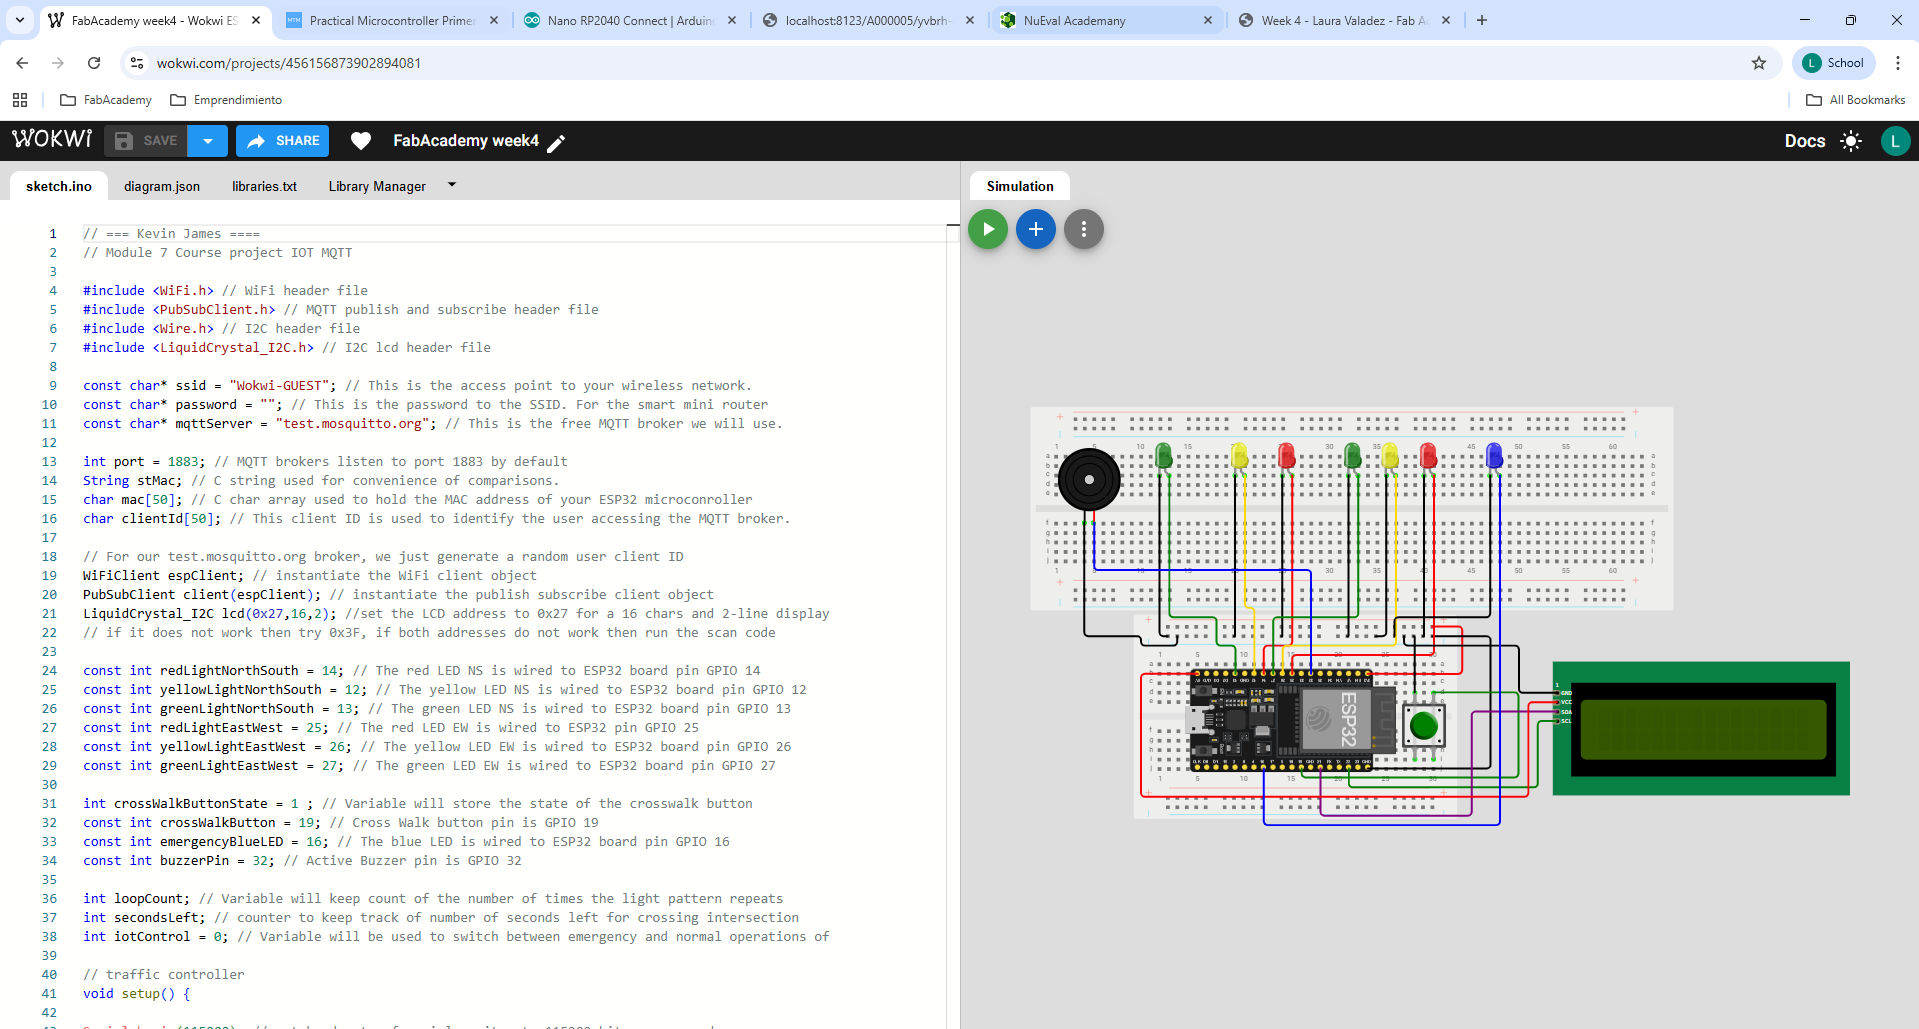Image resolution: width=1919 pixels, height=1029 pixels.
Task: Click line 41 void setup()
Action: (x=136, y=994)
